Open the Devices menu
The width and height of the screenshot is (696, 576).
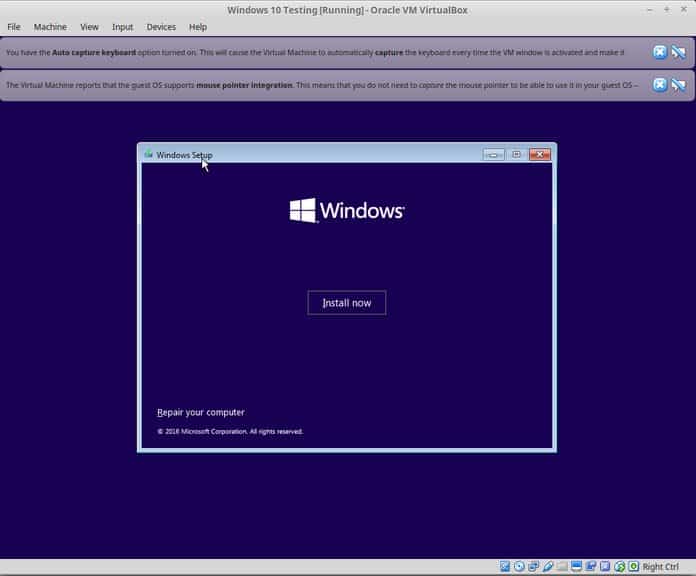click(x=161, y=27)
